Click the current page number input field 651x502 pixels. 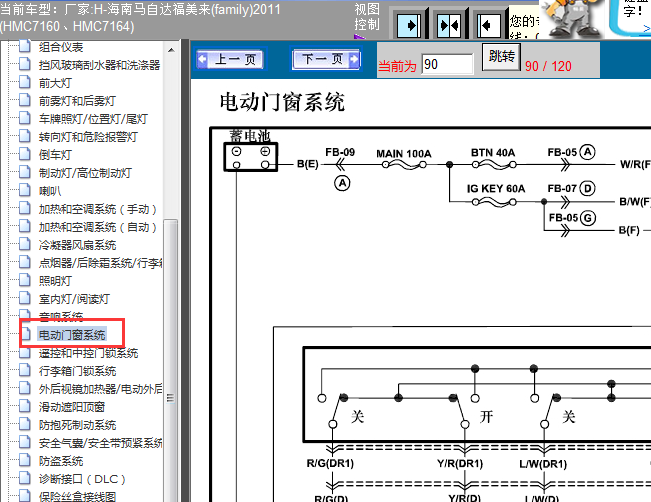(447, 64)
